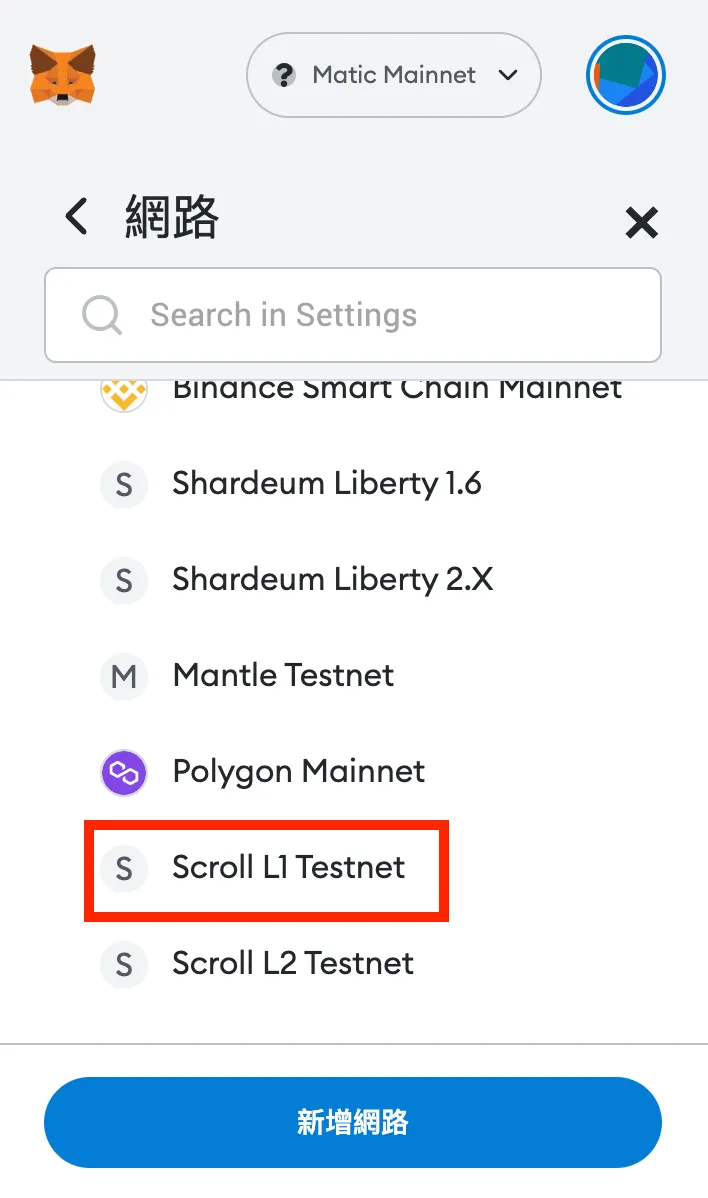Choose Binance Smart Chain Mainnet entry
This screenshot has width=708, height=1198.
pos(397,390)
